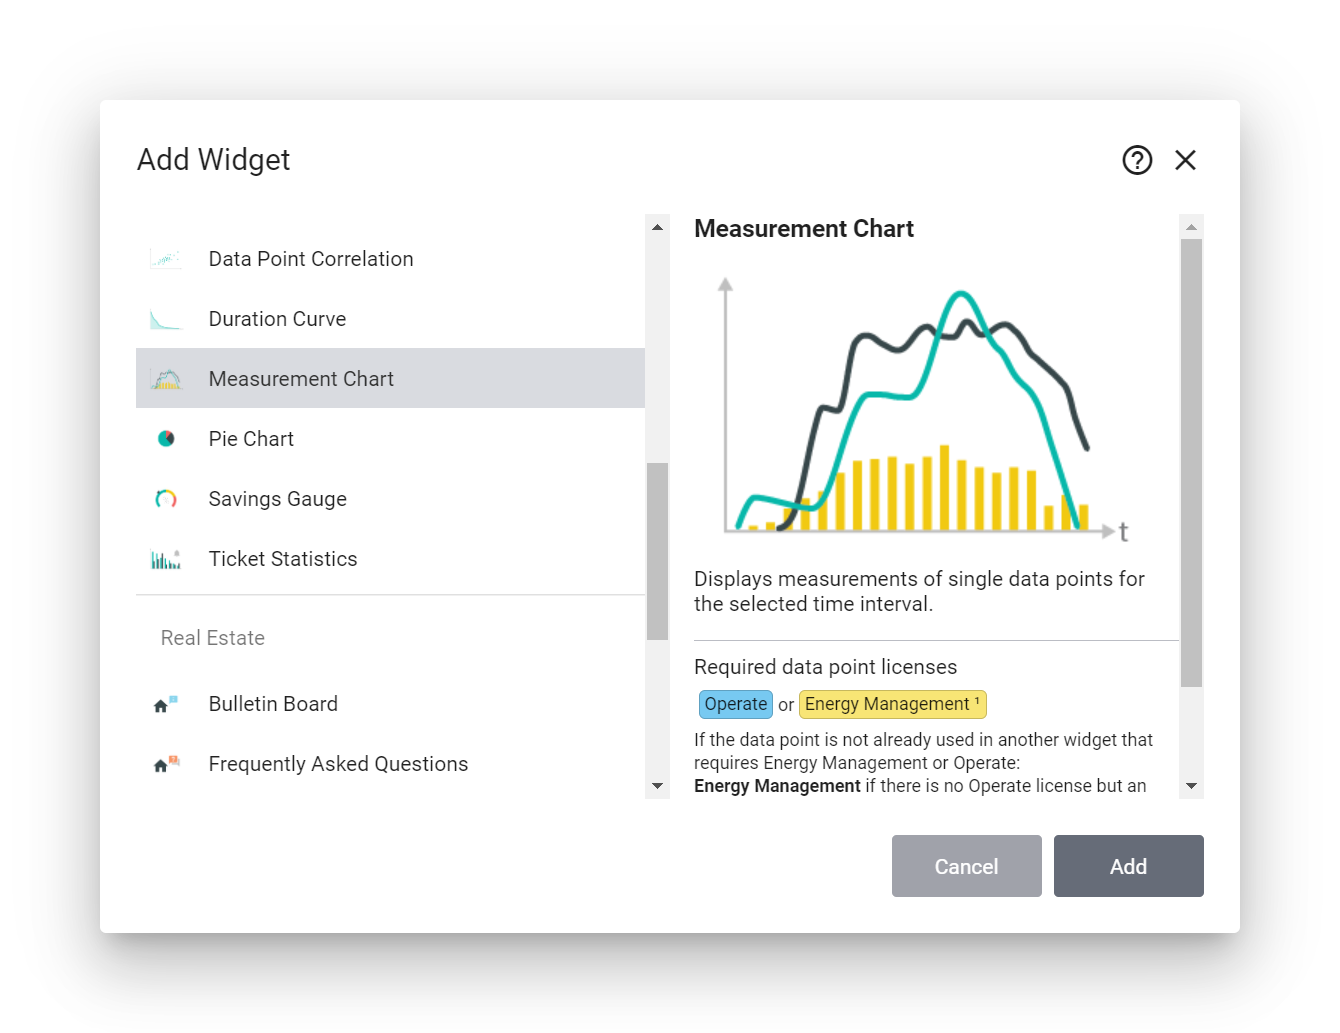Viewport: 1340px width, 1033px height.
Task: Click the Frequently Asked Questions house icon
Action: (x=166, y=764)
